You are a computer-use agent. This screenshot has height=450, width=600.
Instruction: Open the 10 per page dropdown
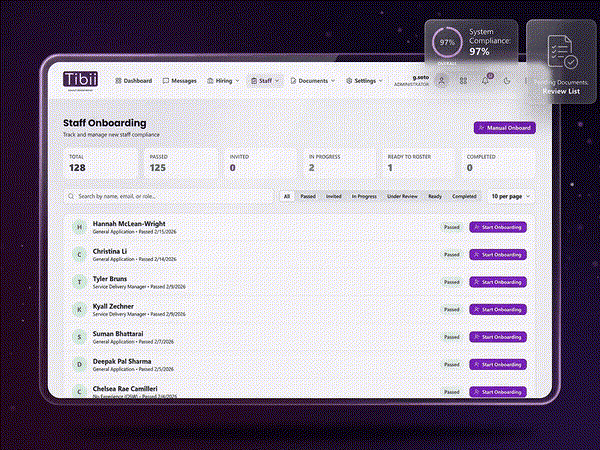[511, 196]
